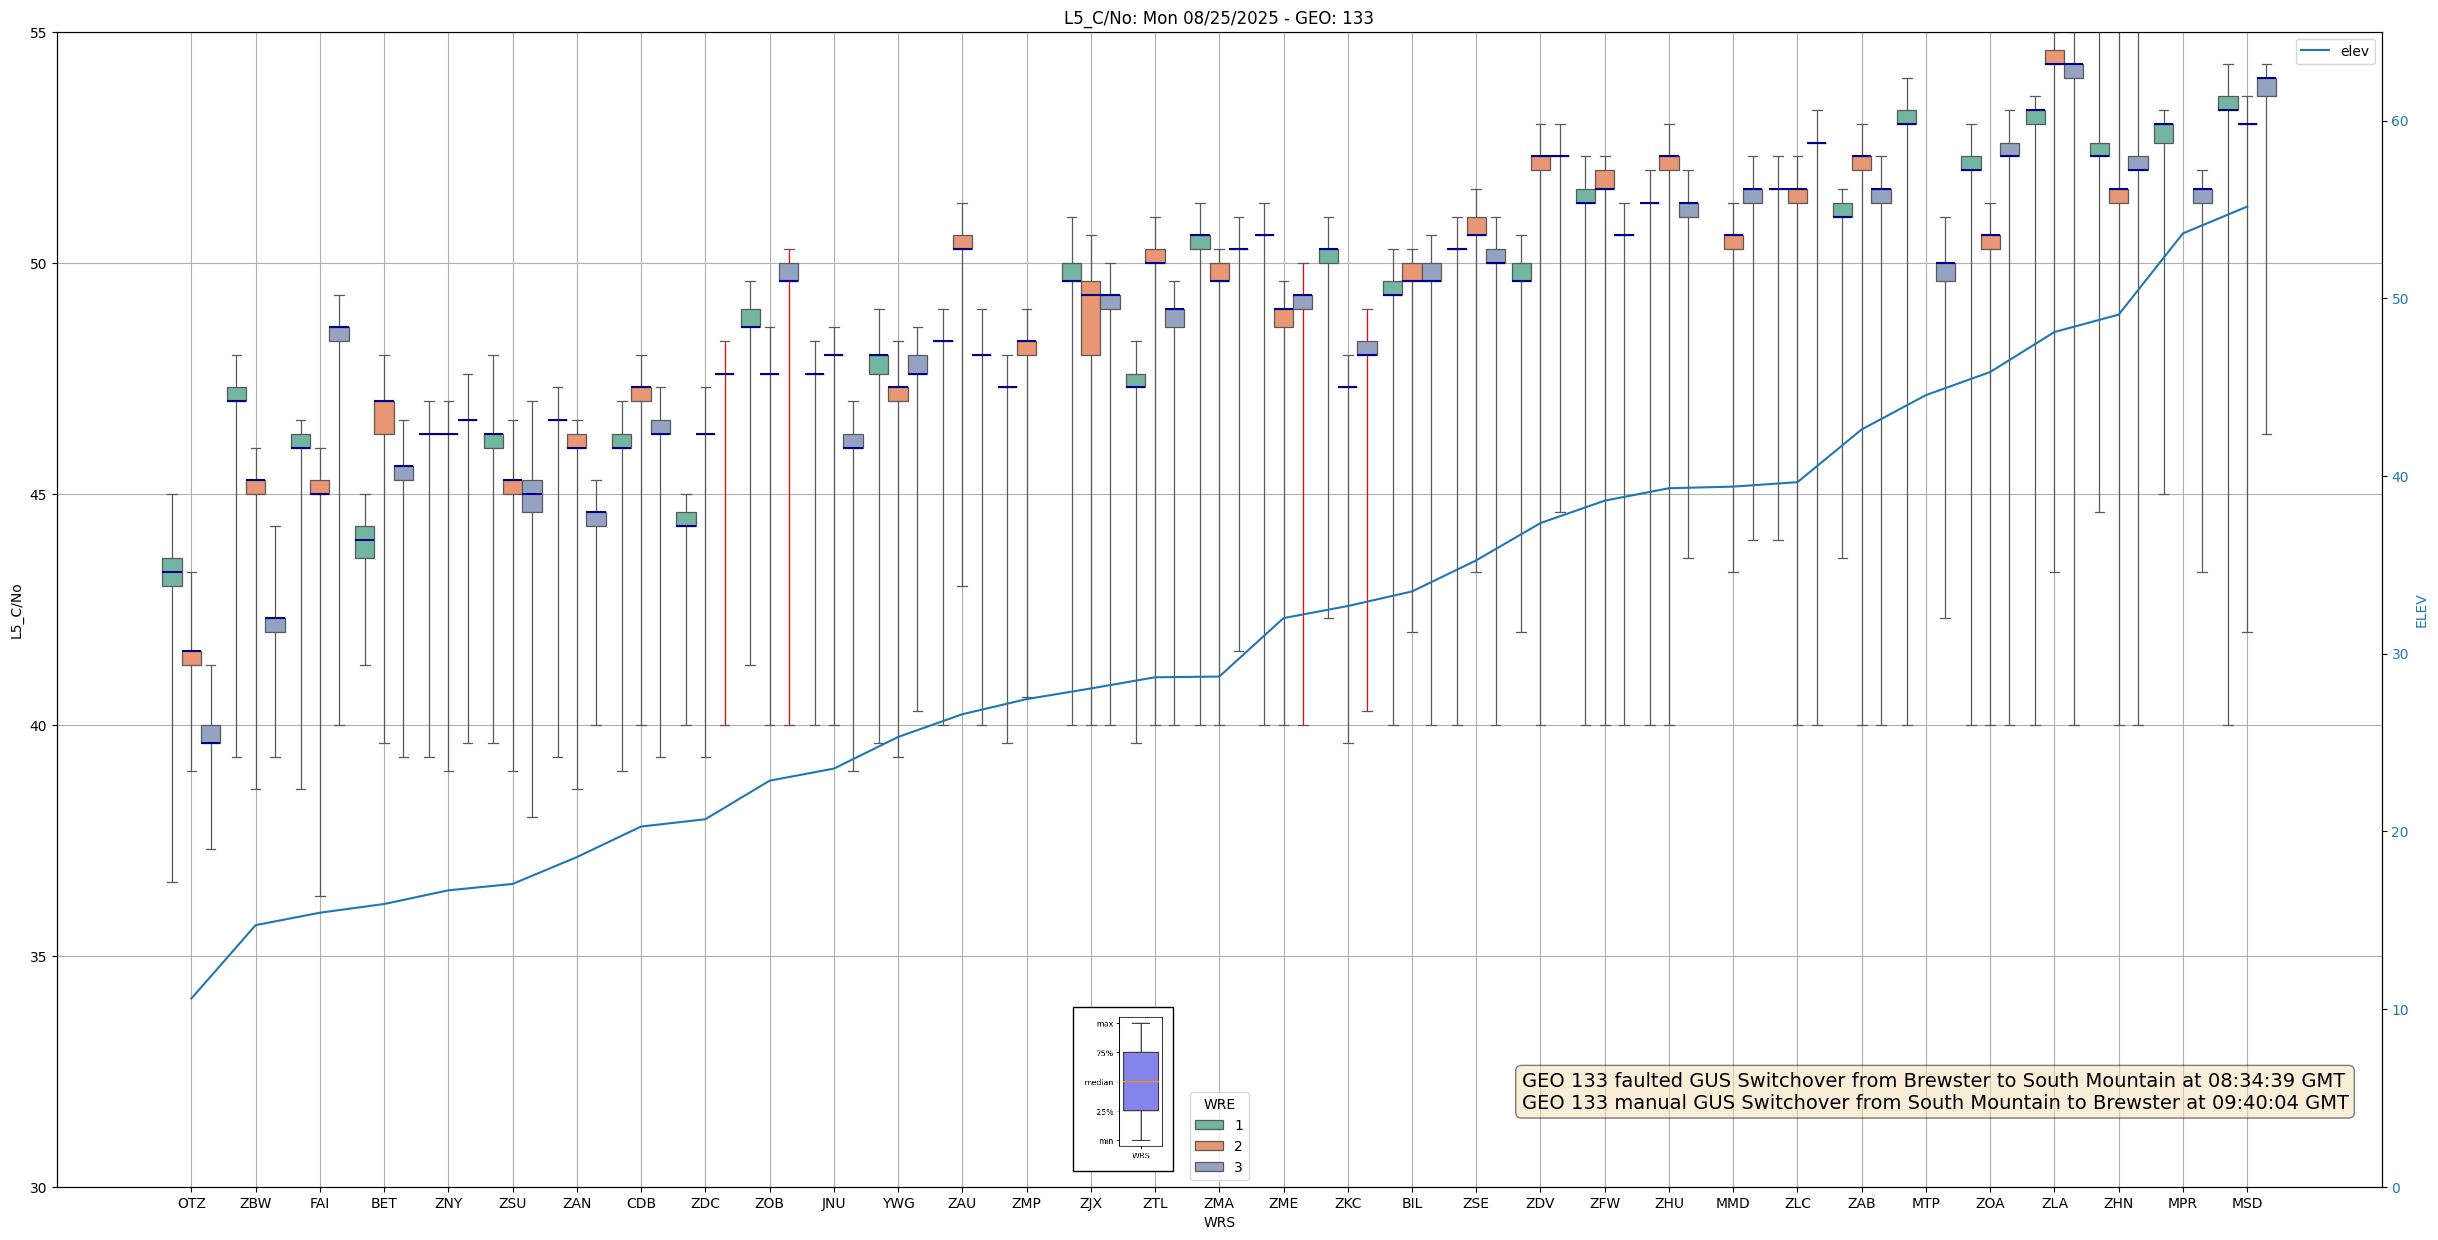Click the orange WRE 2 legend swatch
This screenshot has width=2438, height=1240.
coord(1209,1146)
